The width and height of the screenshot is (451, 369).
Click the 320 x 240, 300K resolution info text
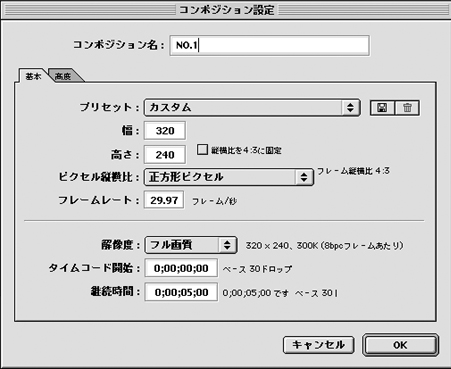click(x=324, y=246)
